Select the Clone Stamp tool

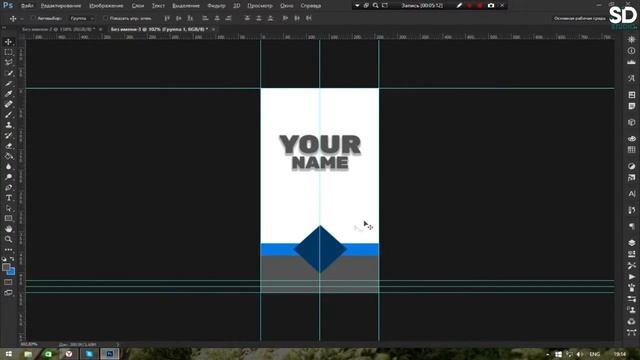click(9, 125)
